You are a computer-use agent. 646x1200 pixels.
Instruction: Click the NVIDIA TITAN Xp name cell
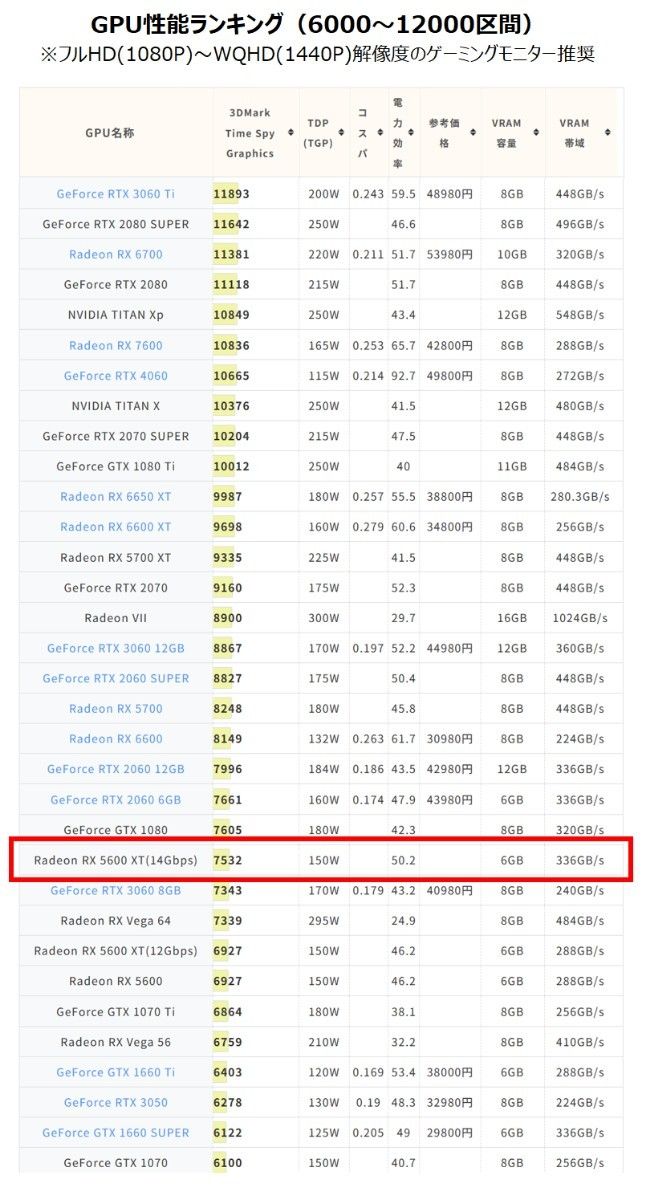[x=116, y=315]
